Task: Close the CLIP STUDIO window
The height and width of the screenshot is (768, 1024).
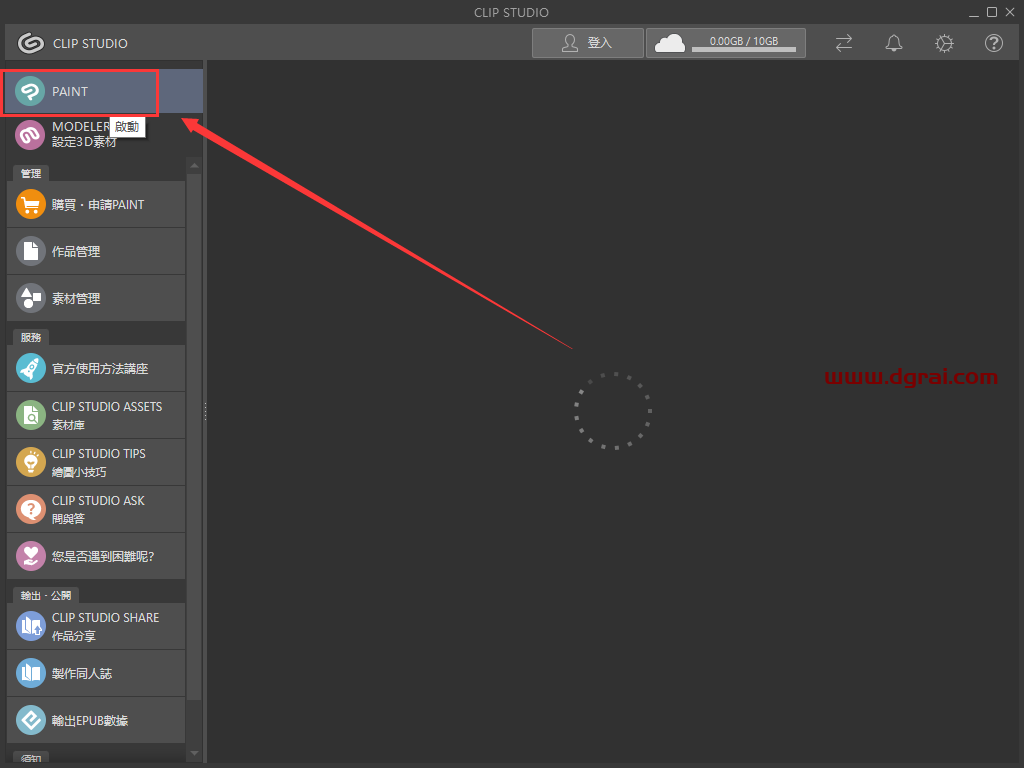Action: pos(1010,12)
